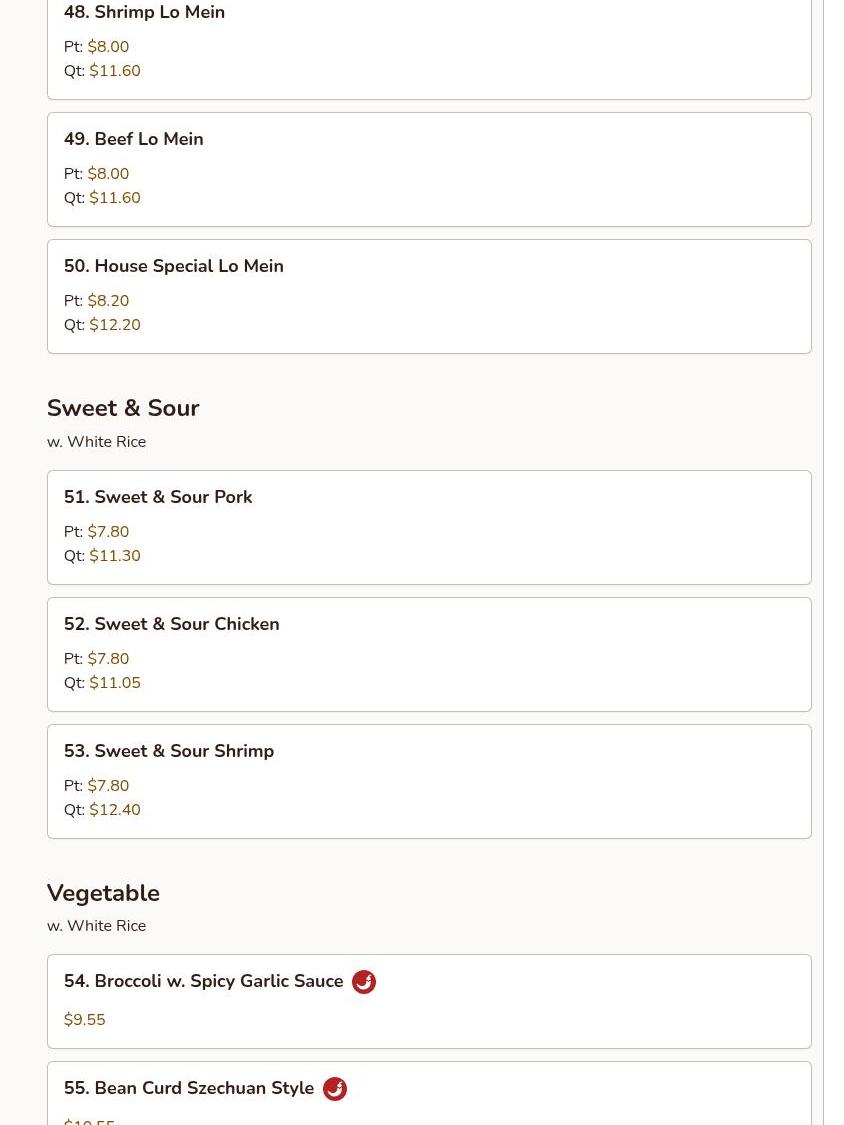Click the spicy chili icon next to Bean Curd Szechuan Style

pos(335,1089)
